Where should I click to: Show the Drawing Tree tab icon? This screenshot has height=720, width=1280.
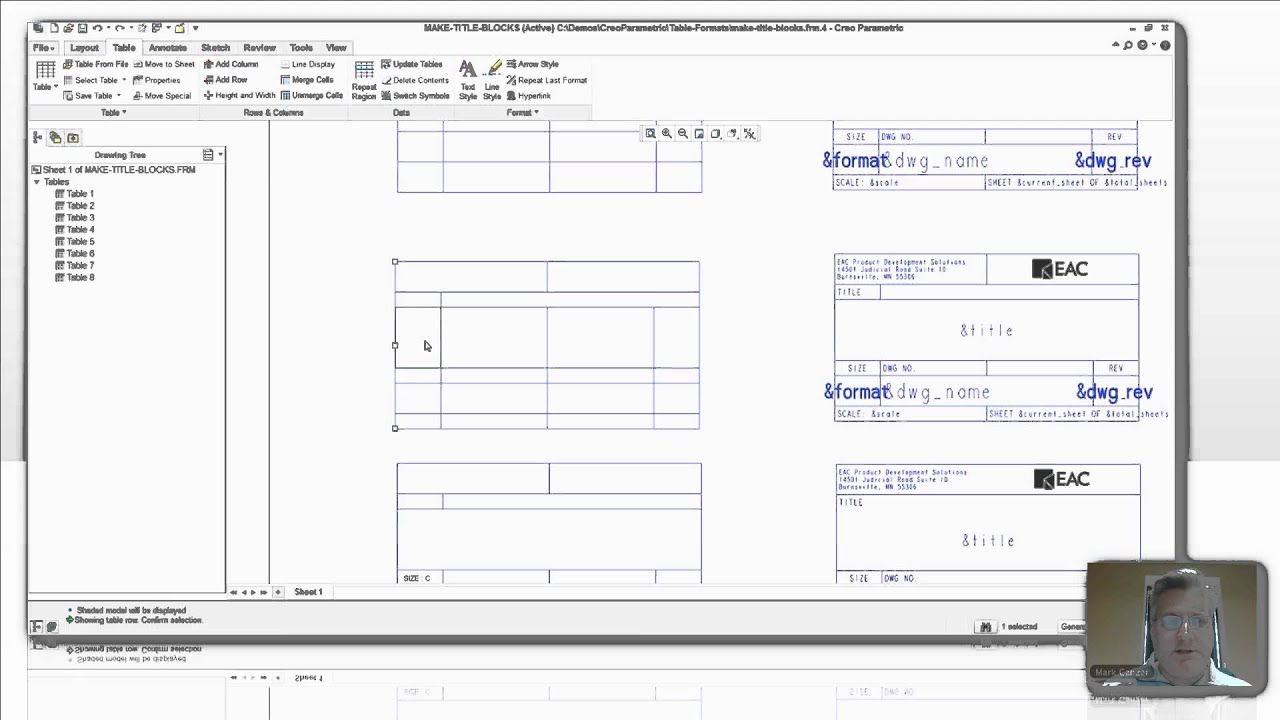(38, 137)
